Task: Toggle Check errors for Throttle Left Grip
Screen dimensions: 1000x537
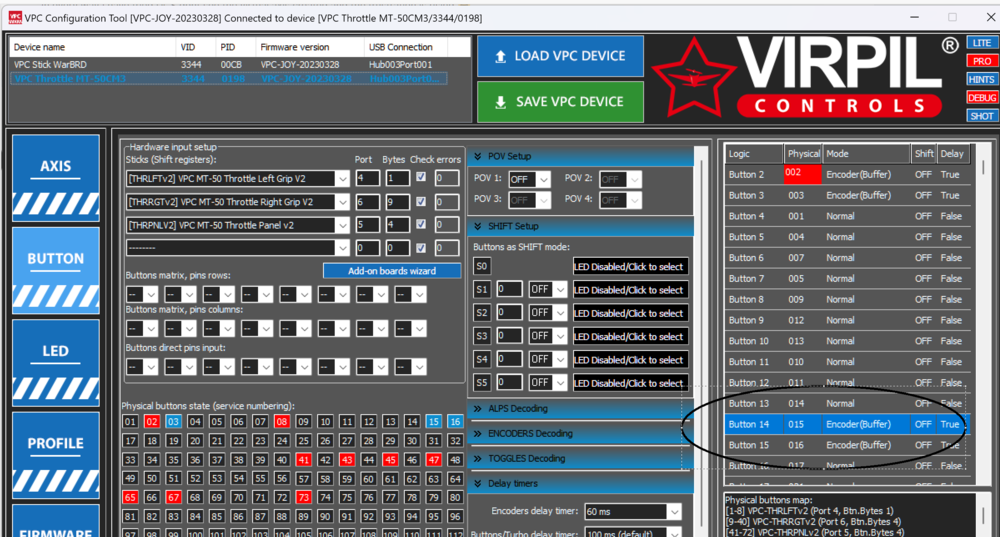Action: (421, 177)
